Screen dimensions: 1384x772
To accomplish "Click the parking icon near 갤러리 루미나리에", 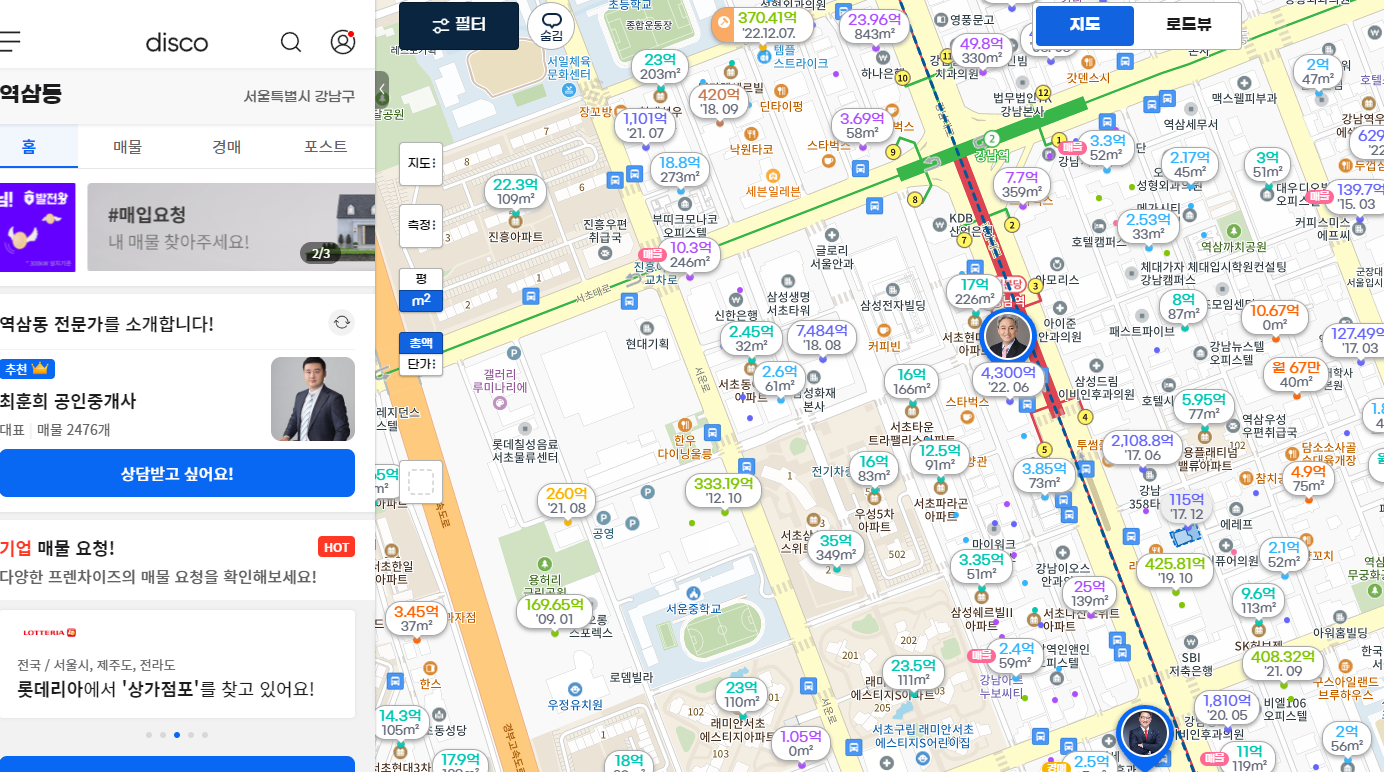I will click(x=514, y=352).
